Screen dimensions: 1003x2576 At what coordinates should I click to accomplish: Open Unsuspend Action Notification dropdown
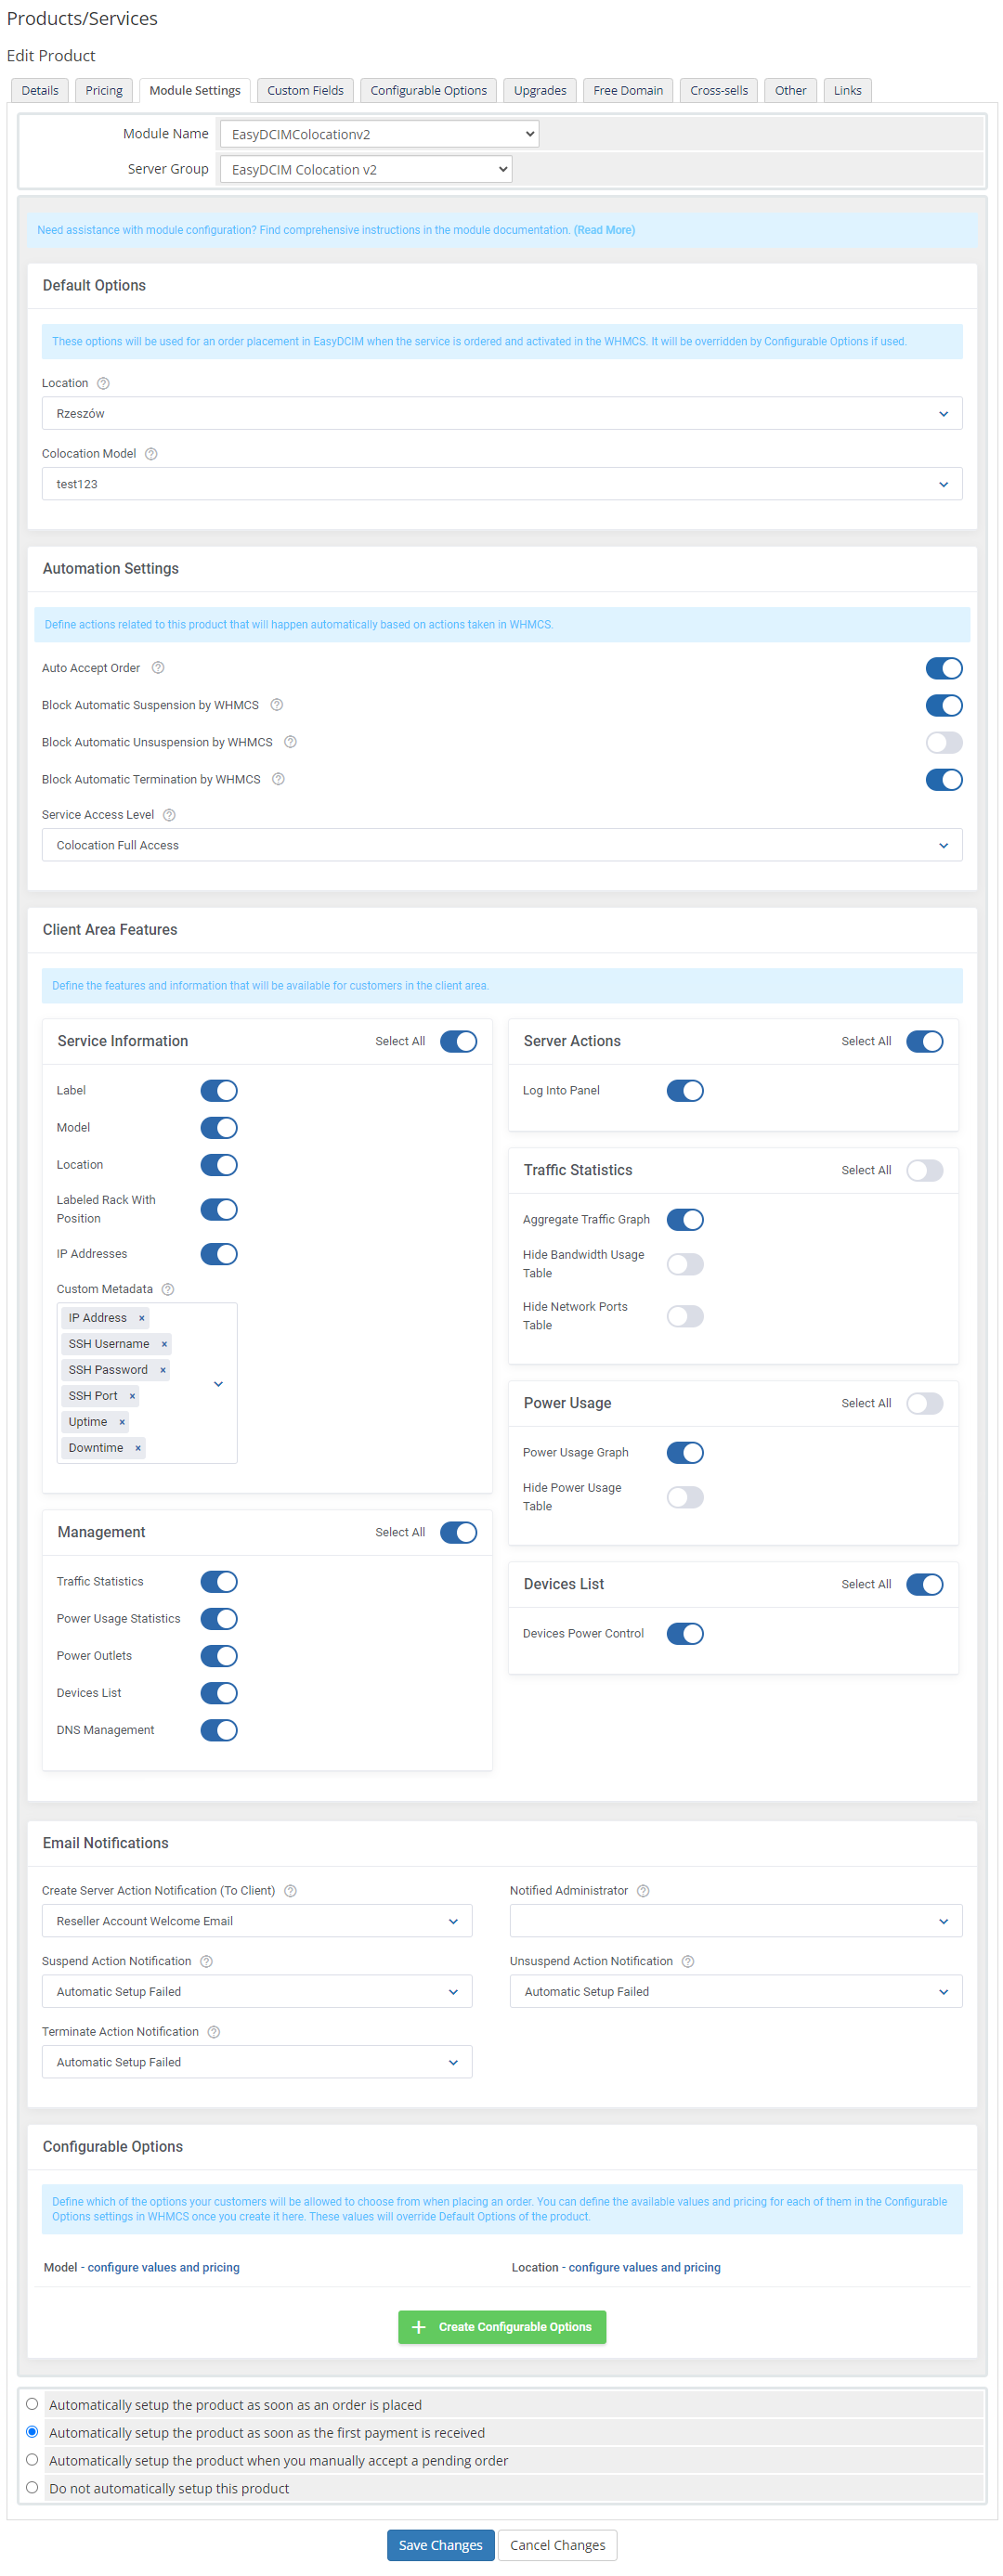[x=736, y=1992]
